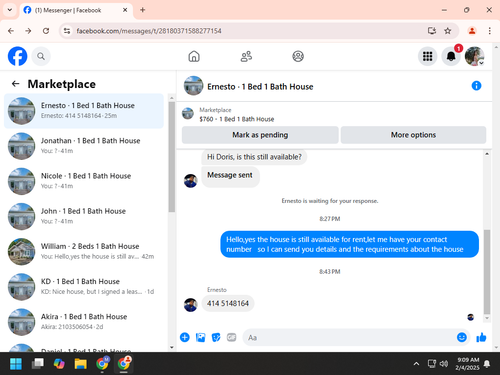
Task: Open KD - 1 Bed 1 Bath House chat
Action: (84, 287)
